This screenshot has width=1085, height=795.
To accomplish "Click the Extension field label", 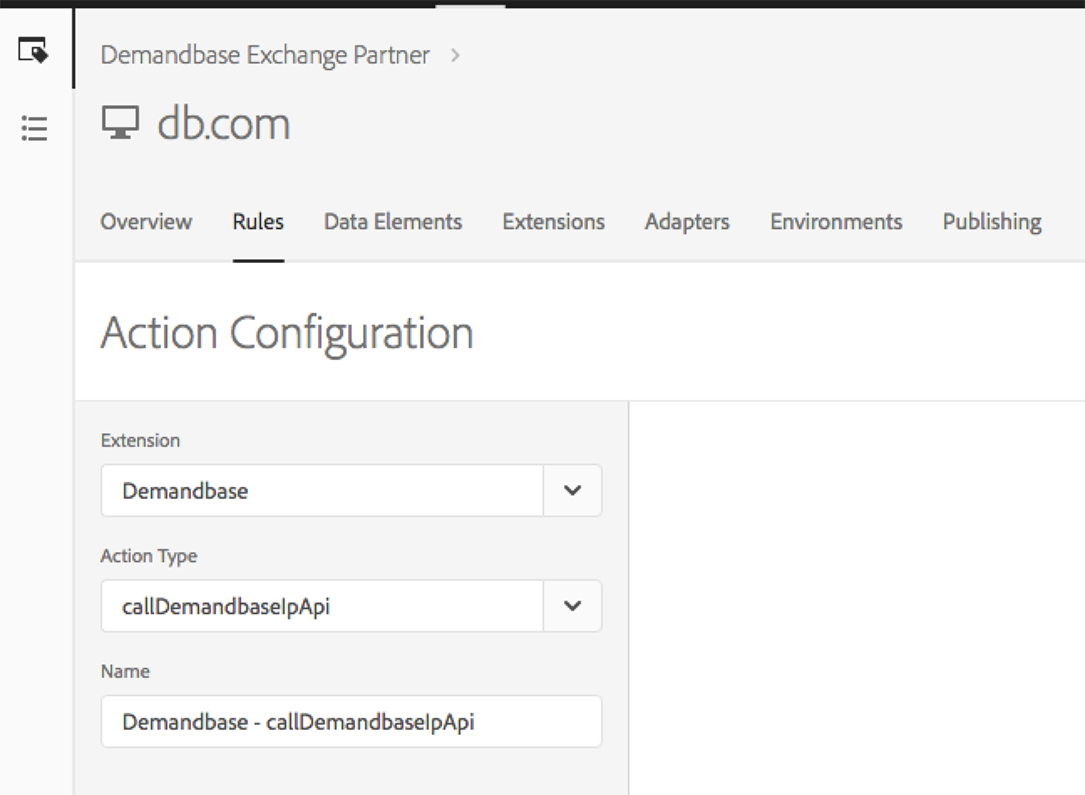I will pyautogui.click(x=140, y=441).
